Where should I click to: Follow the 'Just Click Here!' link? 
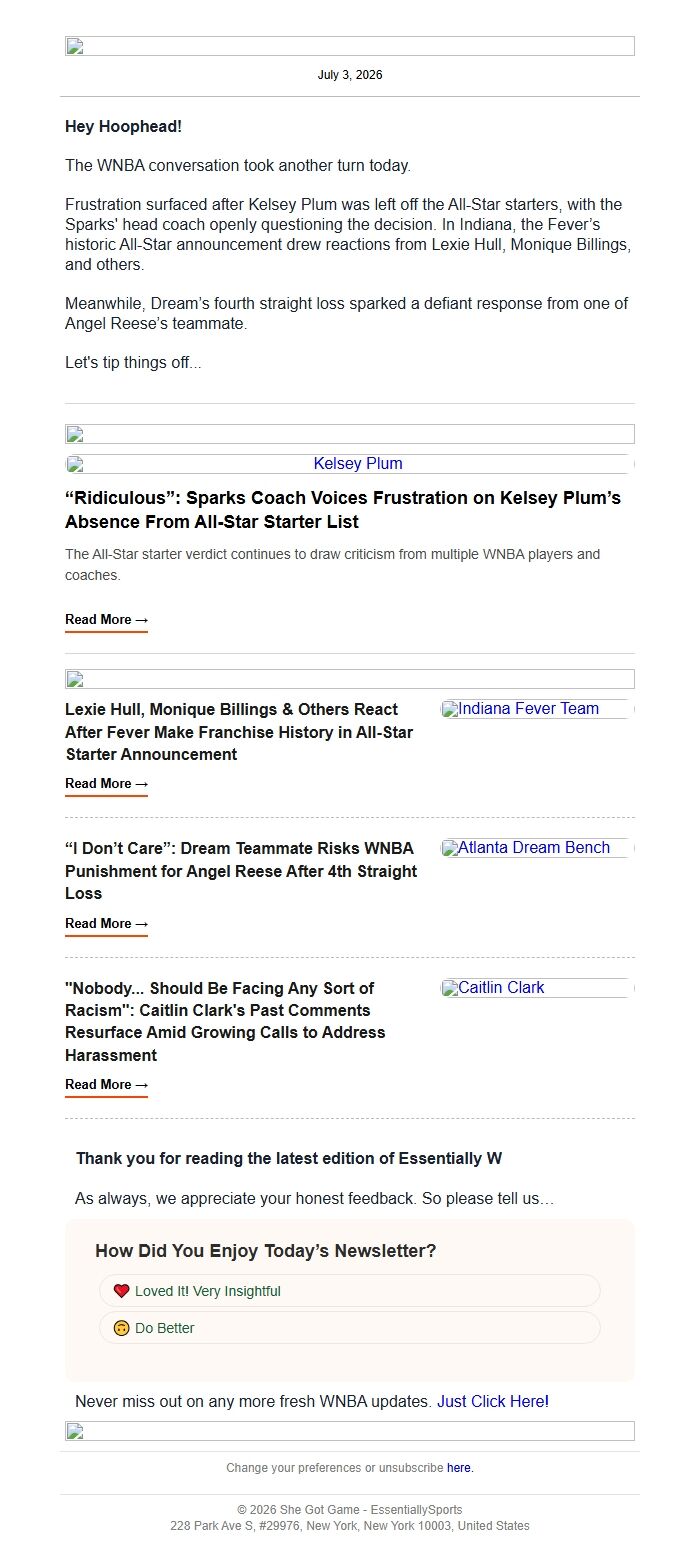[x=493, y=1402]
